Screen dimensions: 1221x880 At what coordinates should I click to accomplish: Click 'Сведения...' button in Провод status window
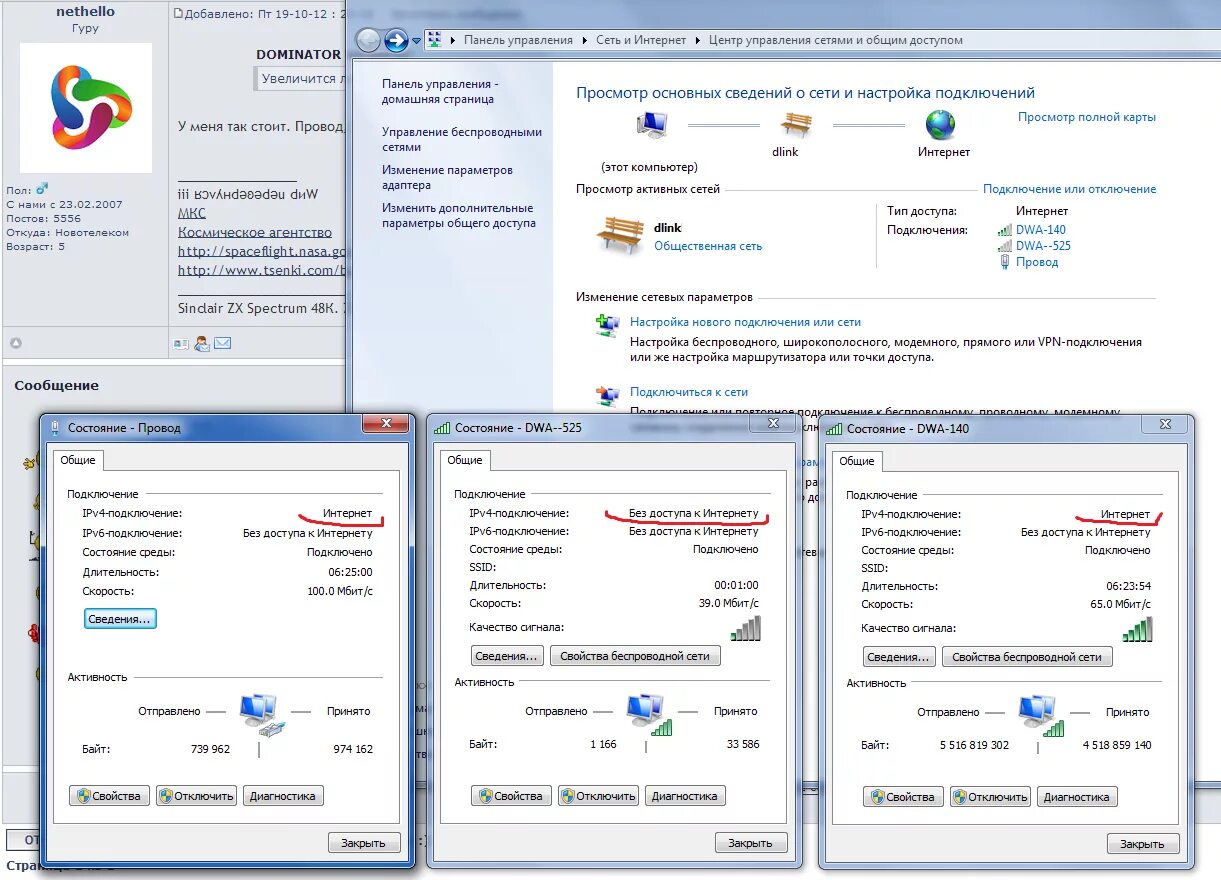click(x=120, y=619)
